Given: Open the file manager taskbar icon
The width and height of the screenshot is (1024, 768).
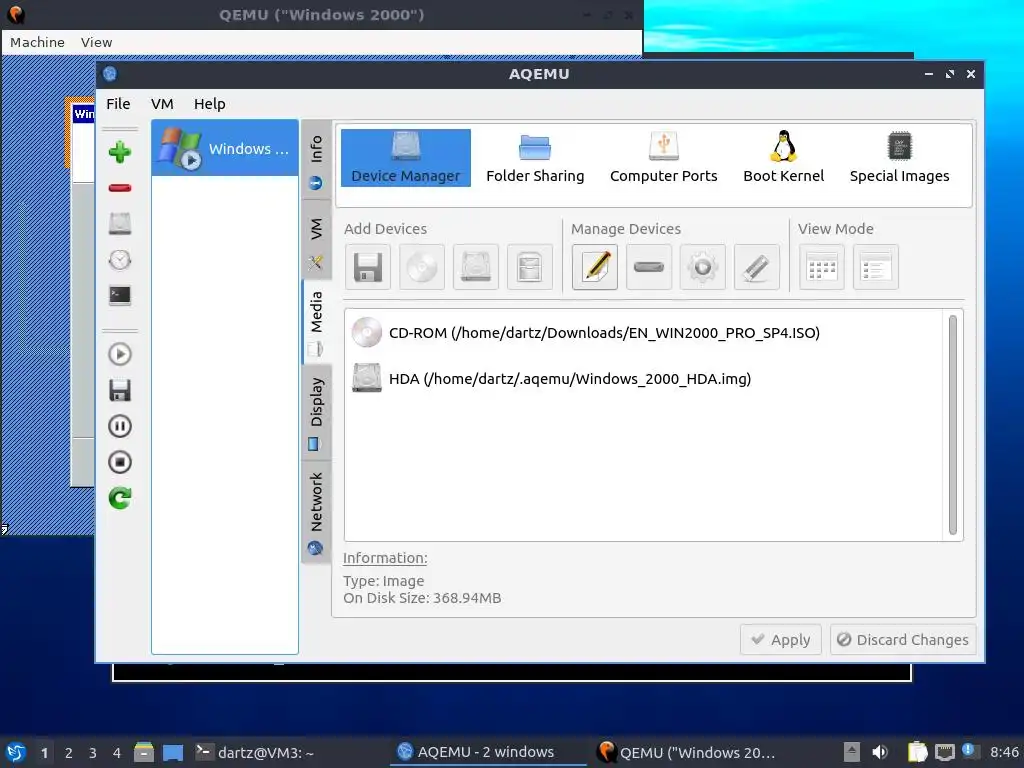Looking at the screenshot, I should click(144, 752).
